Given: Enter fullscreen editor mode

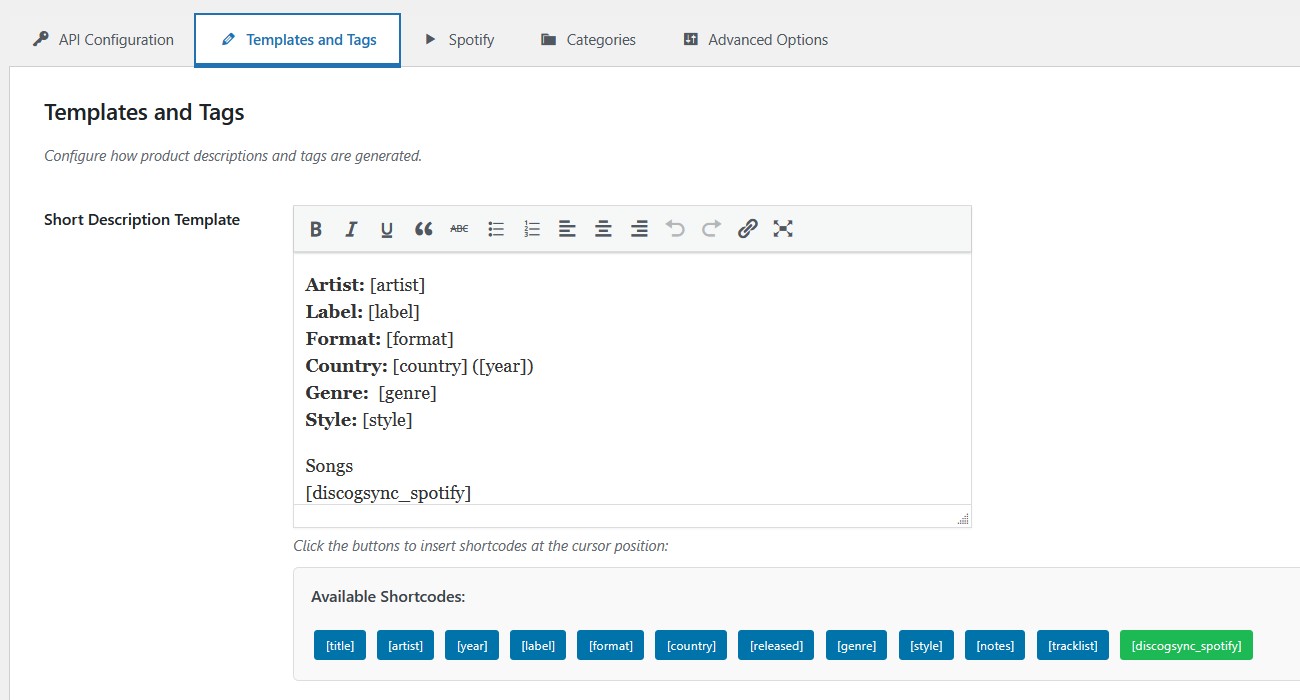Looking at the screenshot, I should pyautogui.click(x=783, y=229).
